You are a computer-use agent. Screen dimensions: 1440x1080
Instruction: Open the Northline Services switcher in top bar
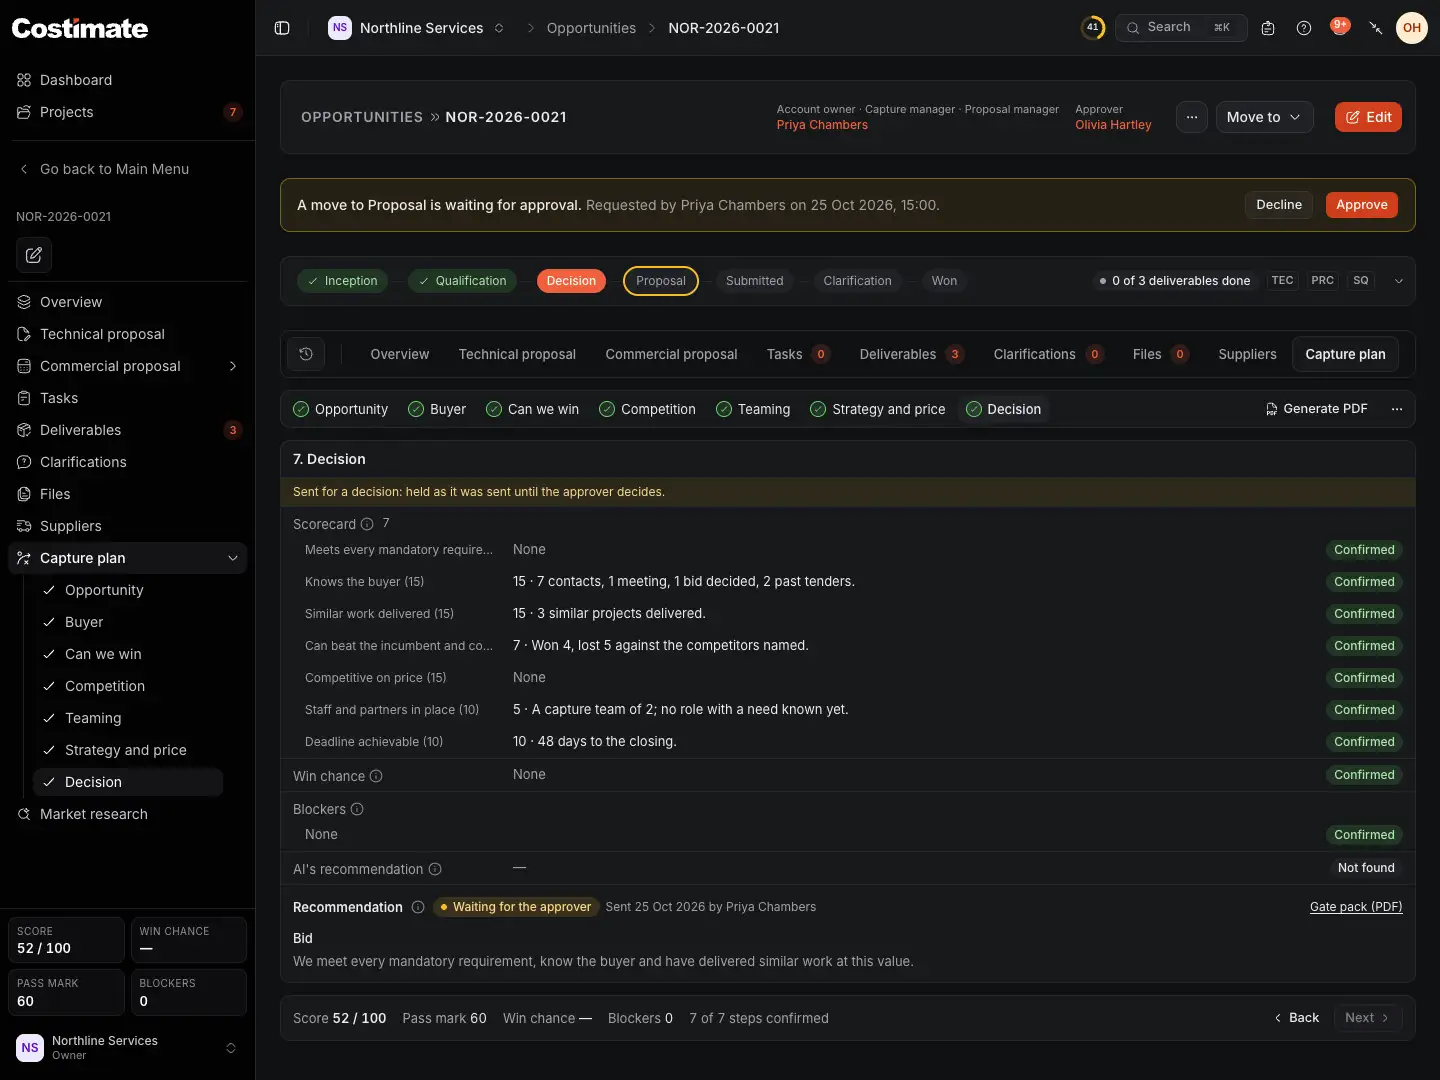pos(417,28)
